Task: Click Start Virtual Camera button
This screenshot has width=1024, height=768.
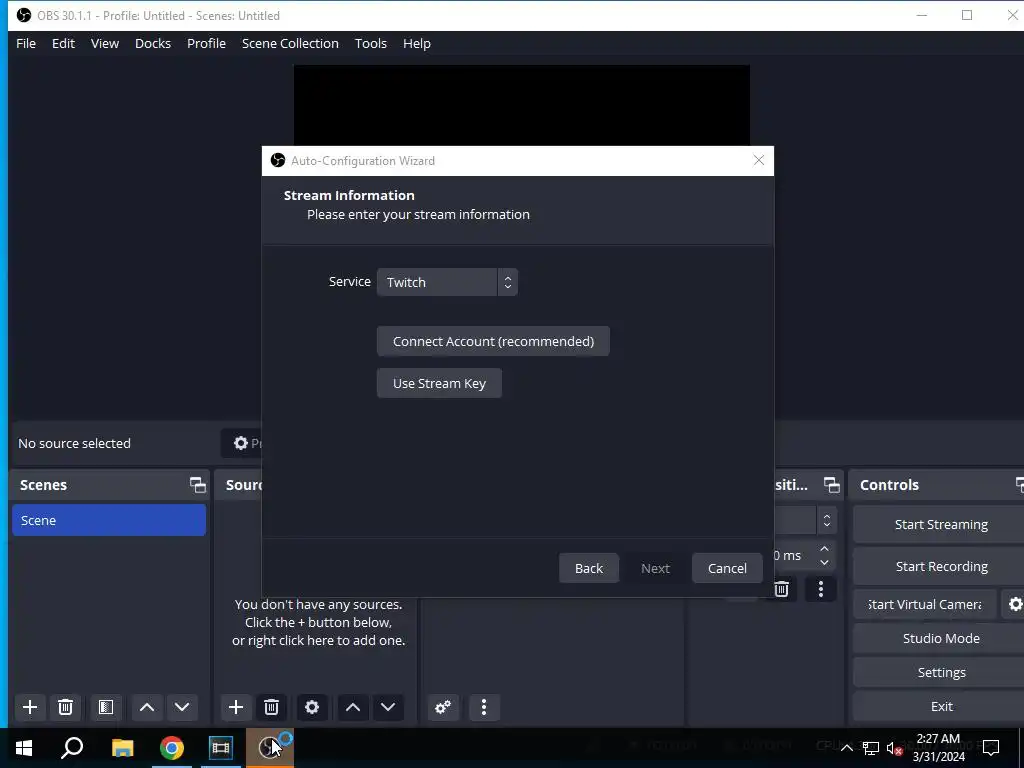Action: [x=925, y=604]
